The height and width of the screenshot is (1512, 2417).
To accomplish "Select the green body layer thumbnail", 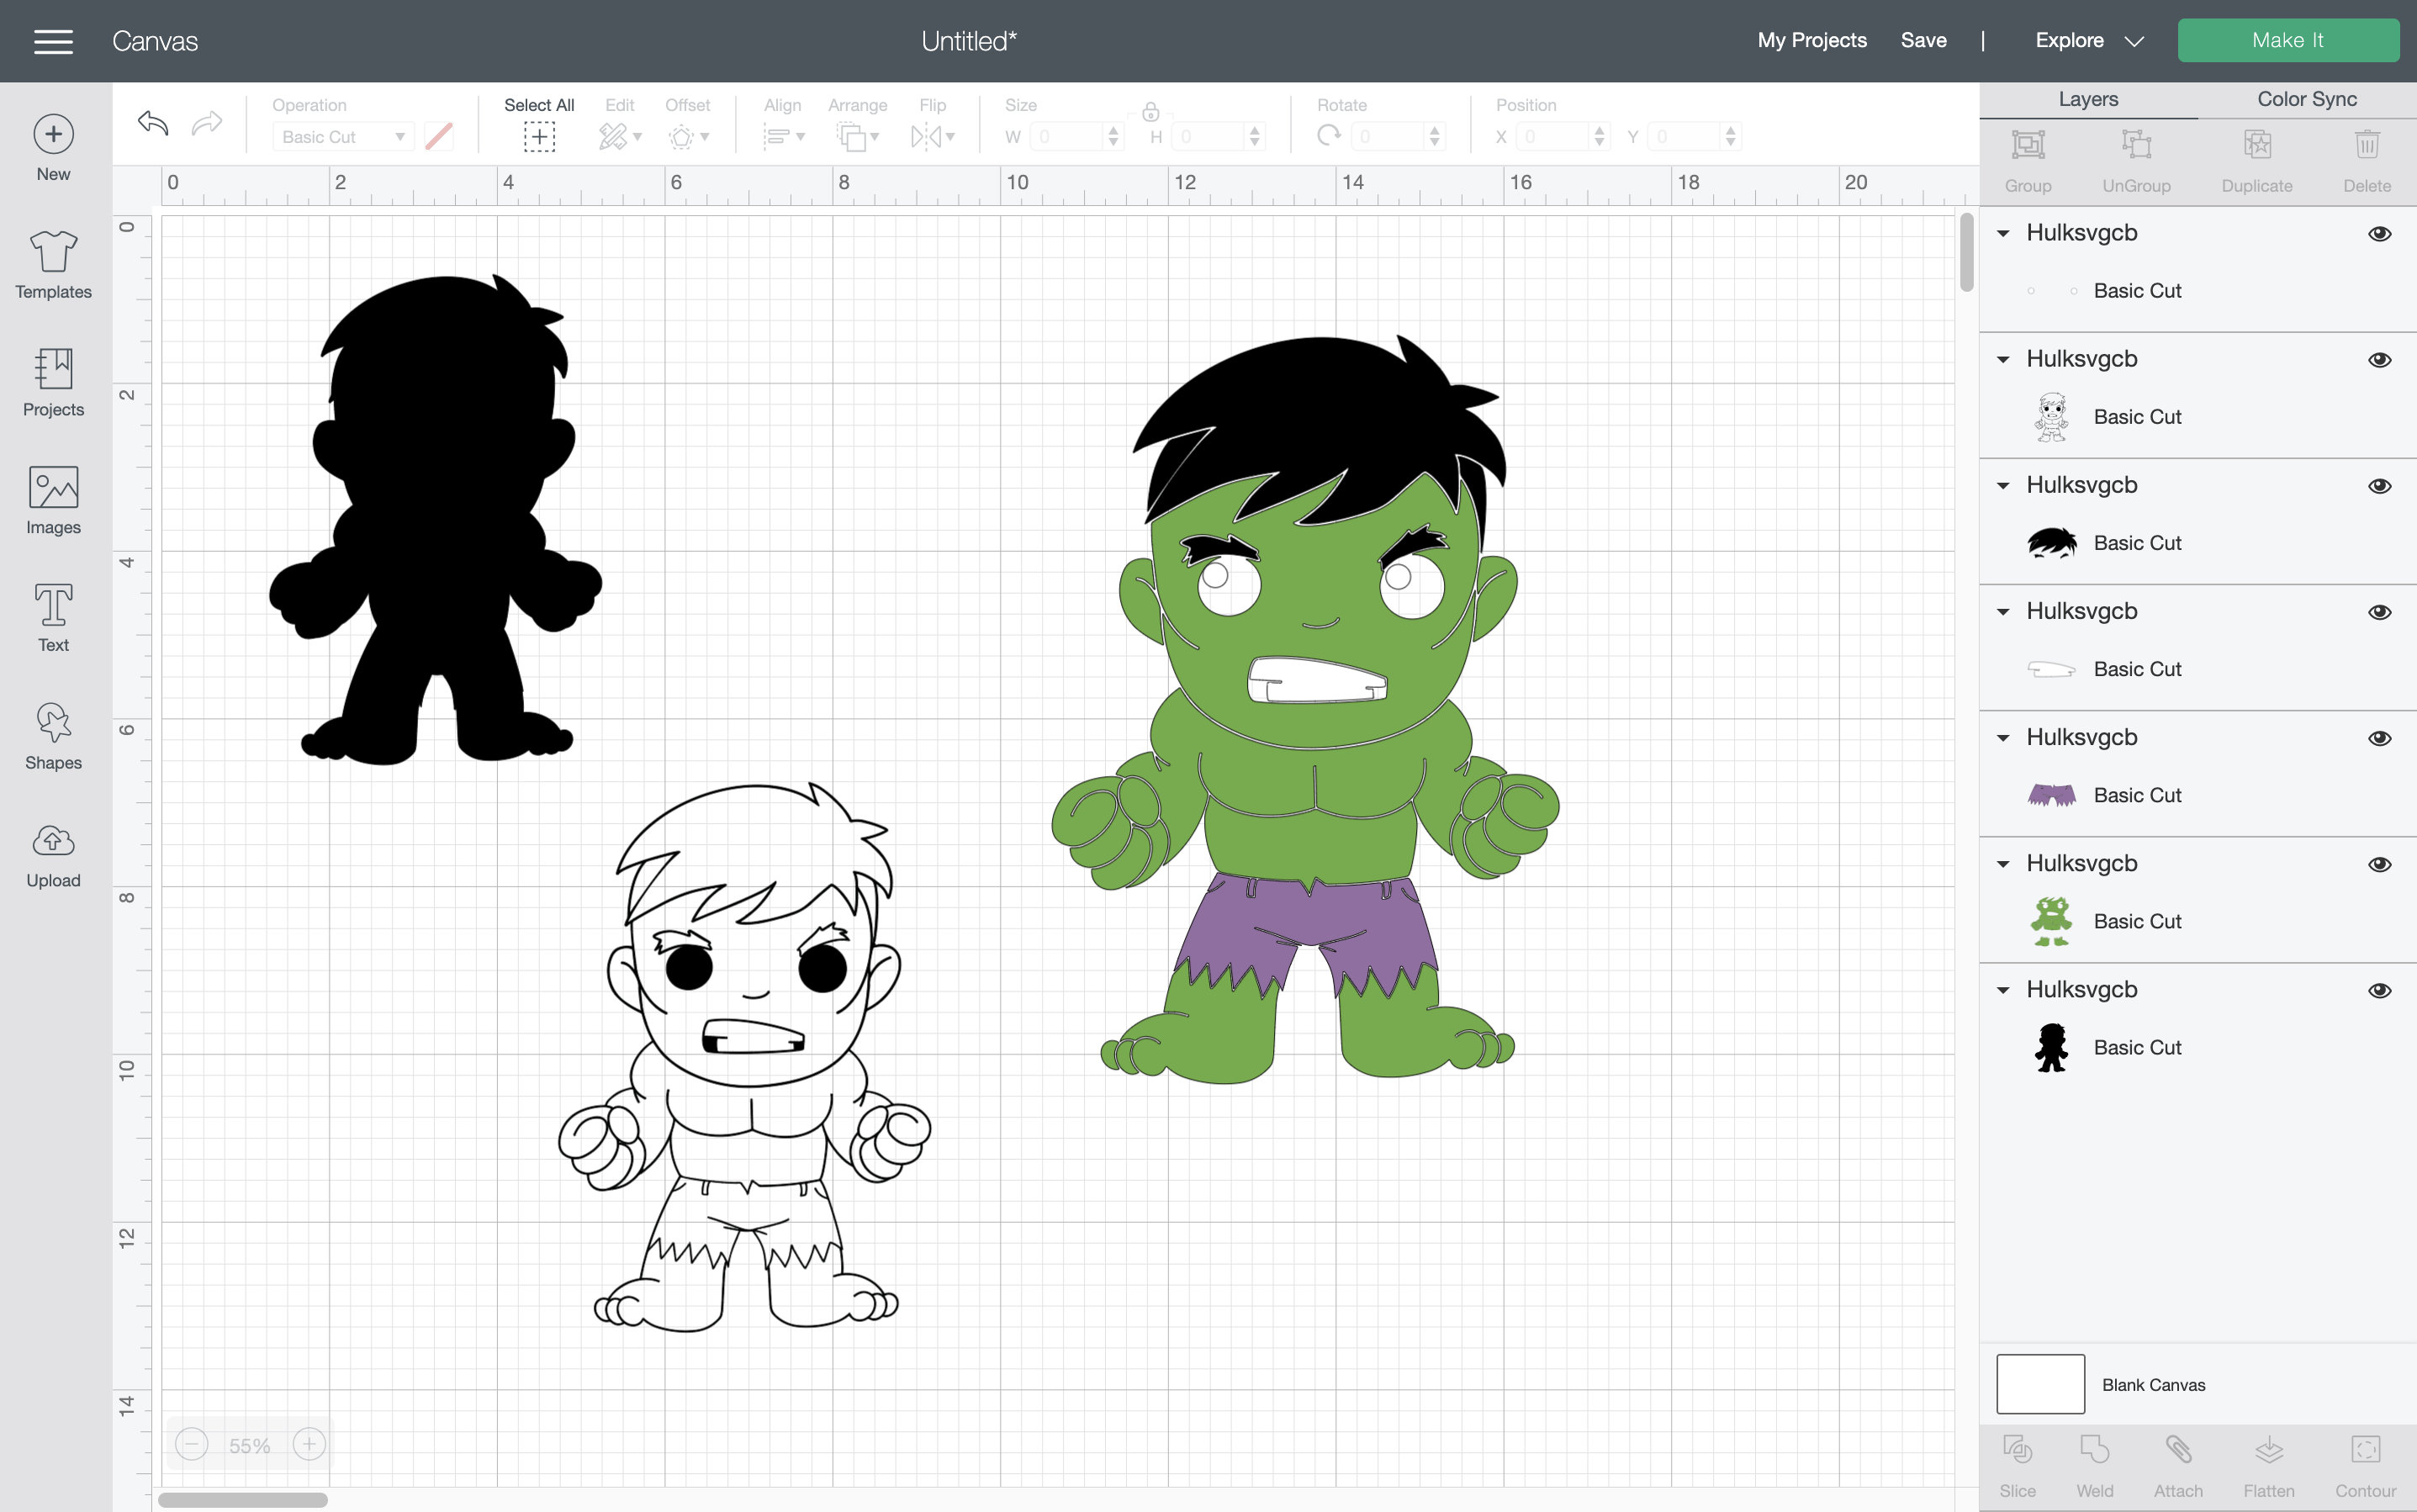I will point(2051,921).
